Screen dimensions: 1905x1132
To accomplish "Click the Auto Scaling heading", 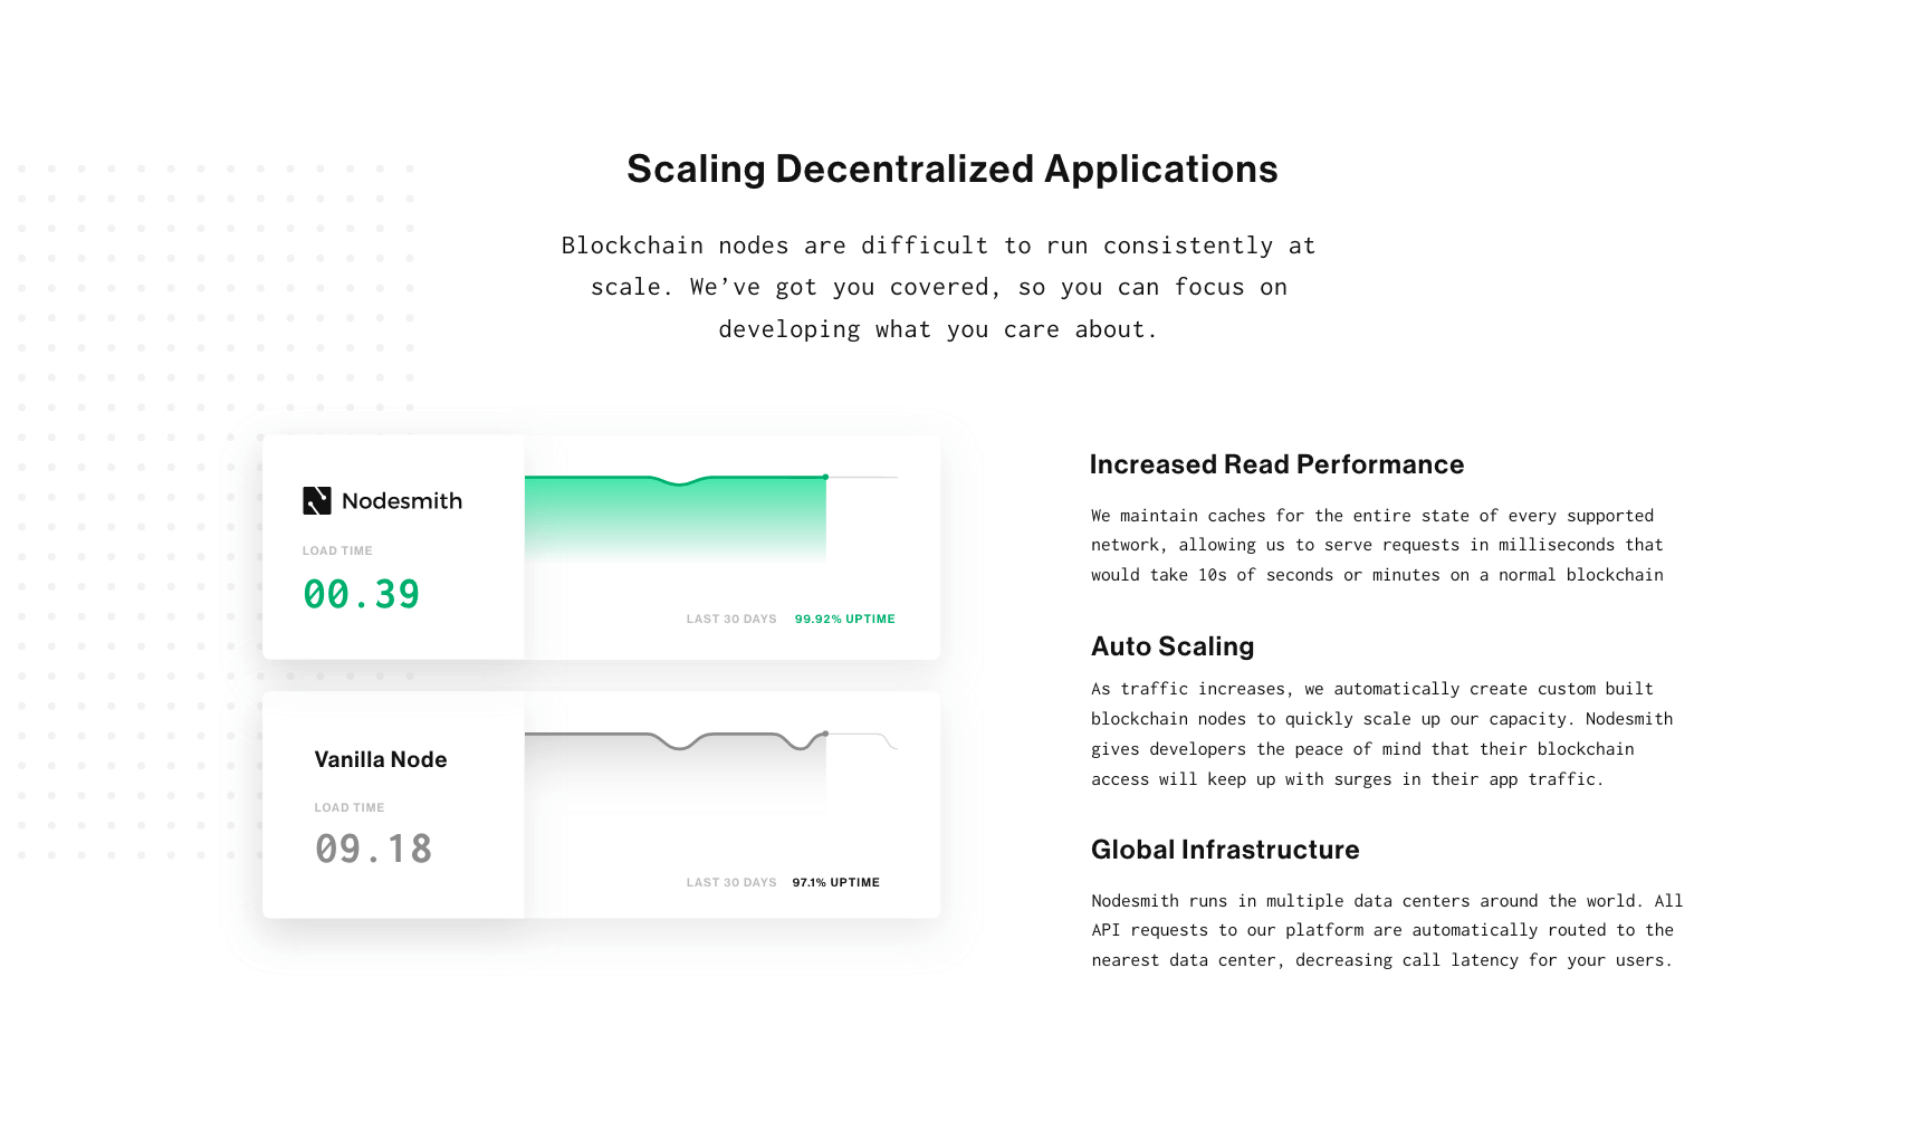I will coord(1172,646).
